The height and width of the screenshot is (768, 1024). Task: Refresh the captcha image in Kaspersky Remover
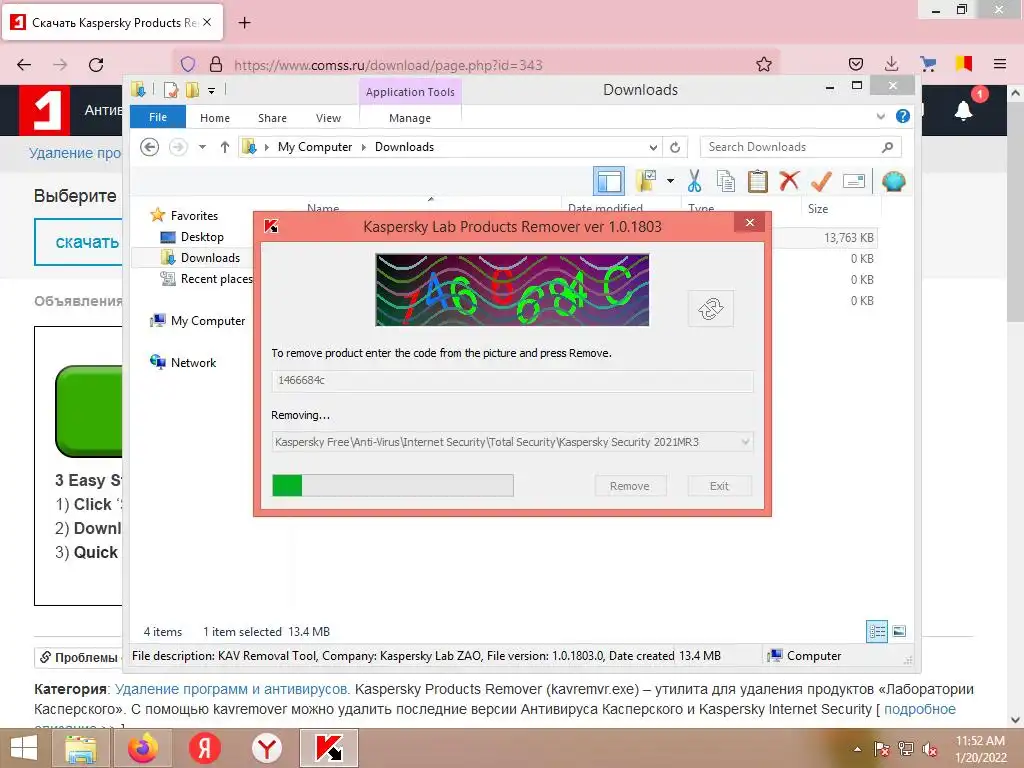tap(711, 308)
